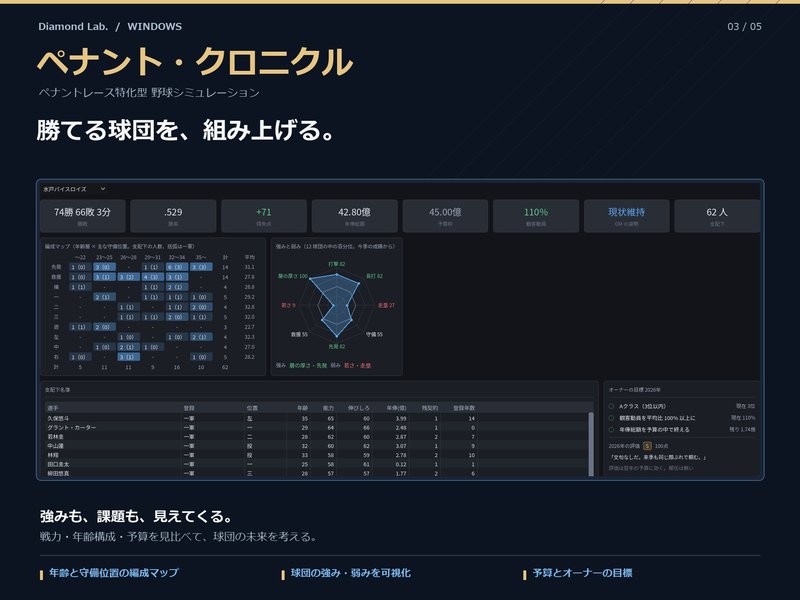Select the 林翔 roster row

click(316, 455)
